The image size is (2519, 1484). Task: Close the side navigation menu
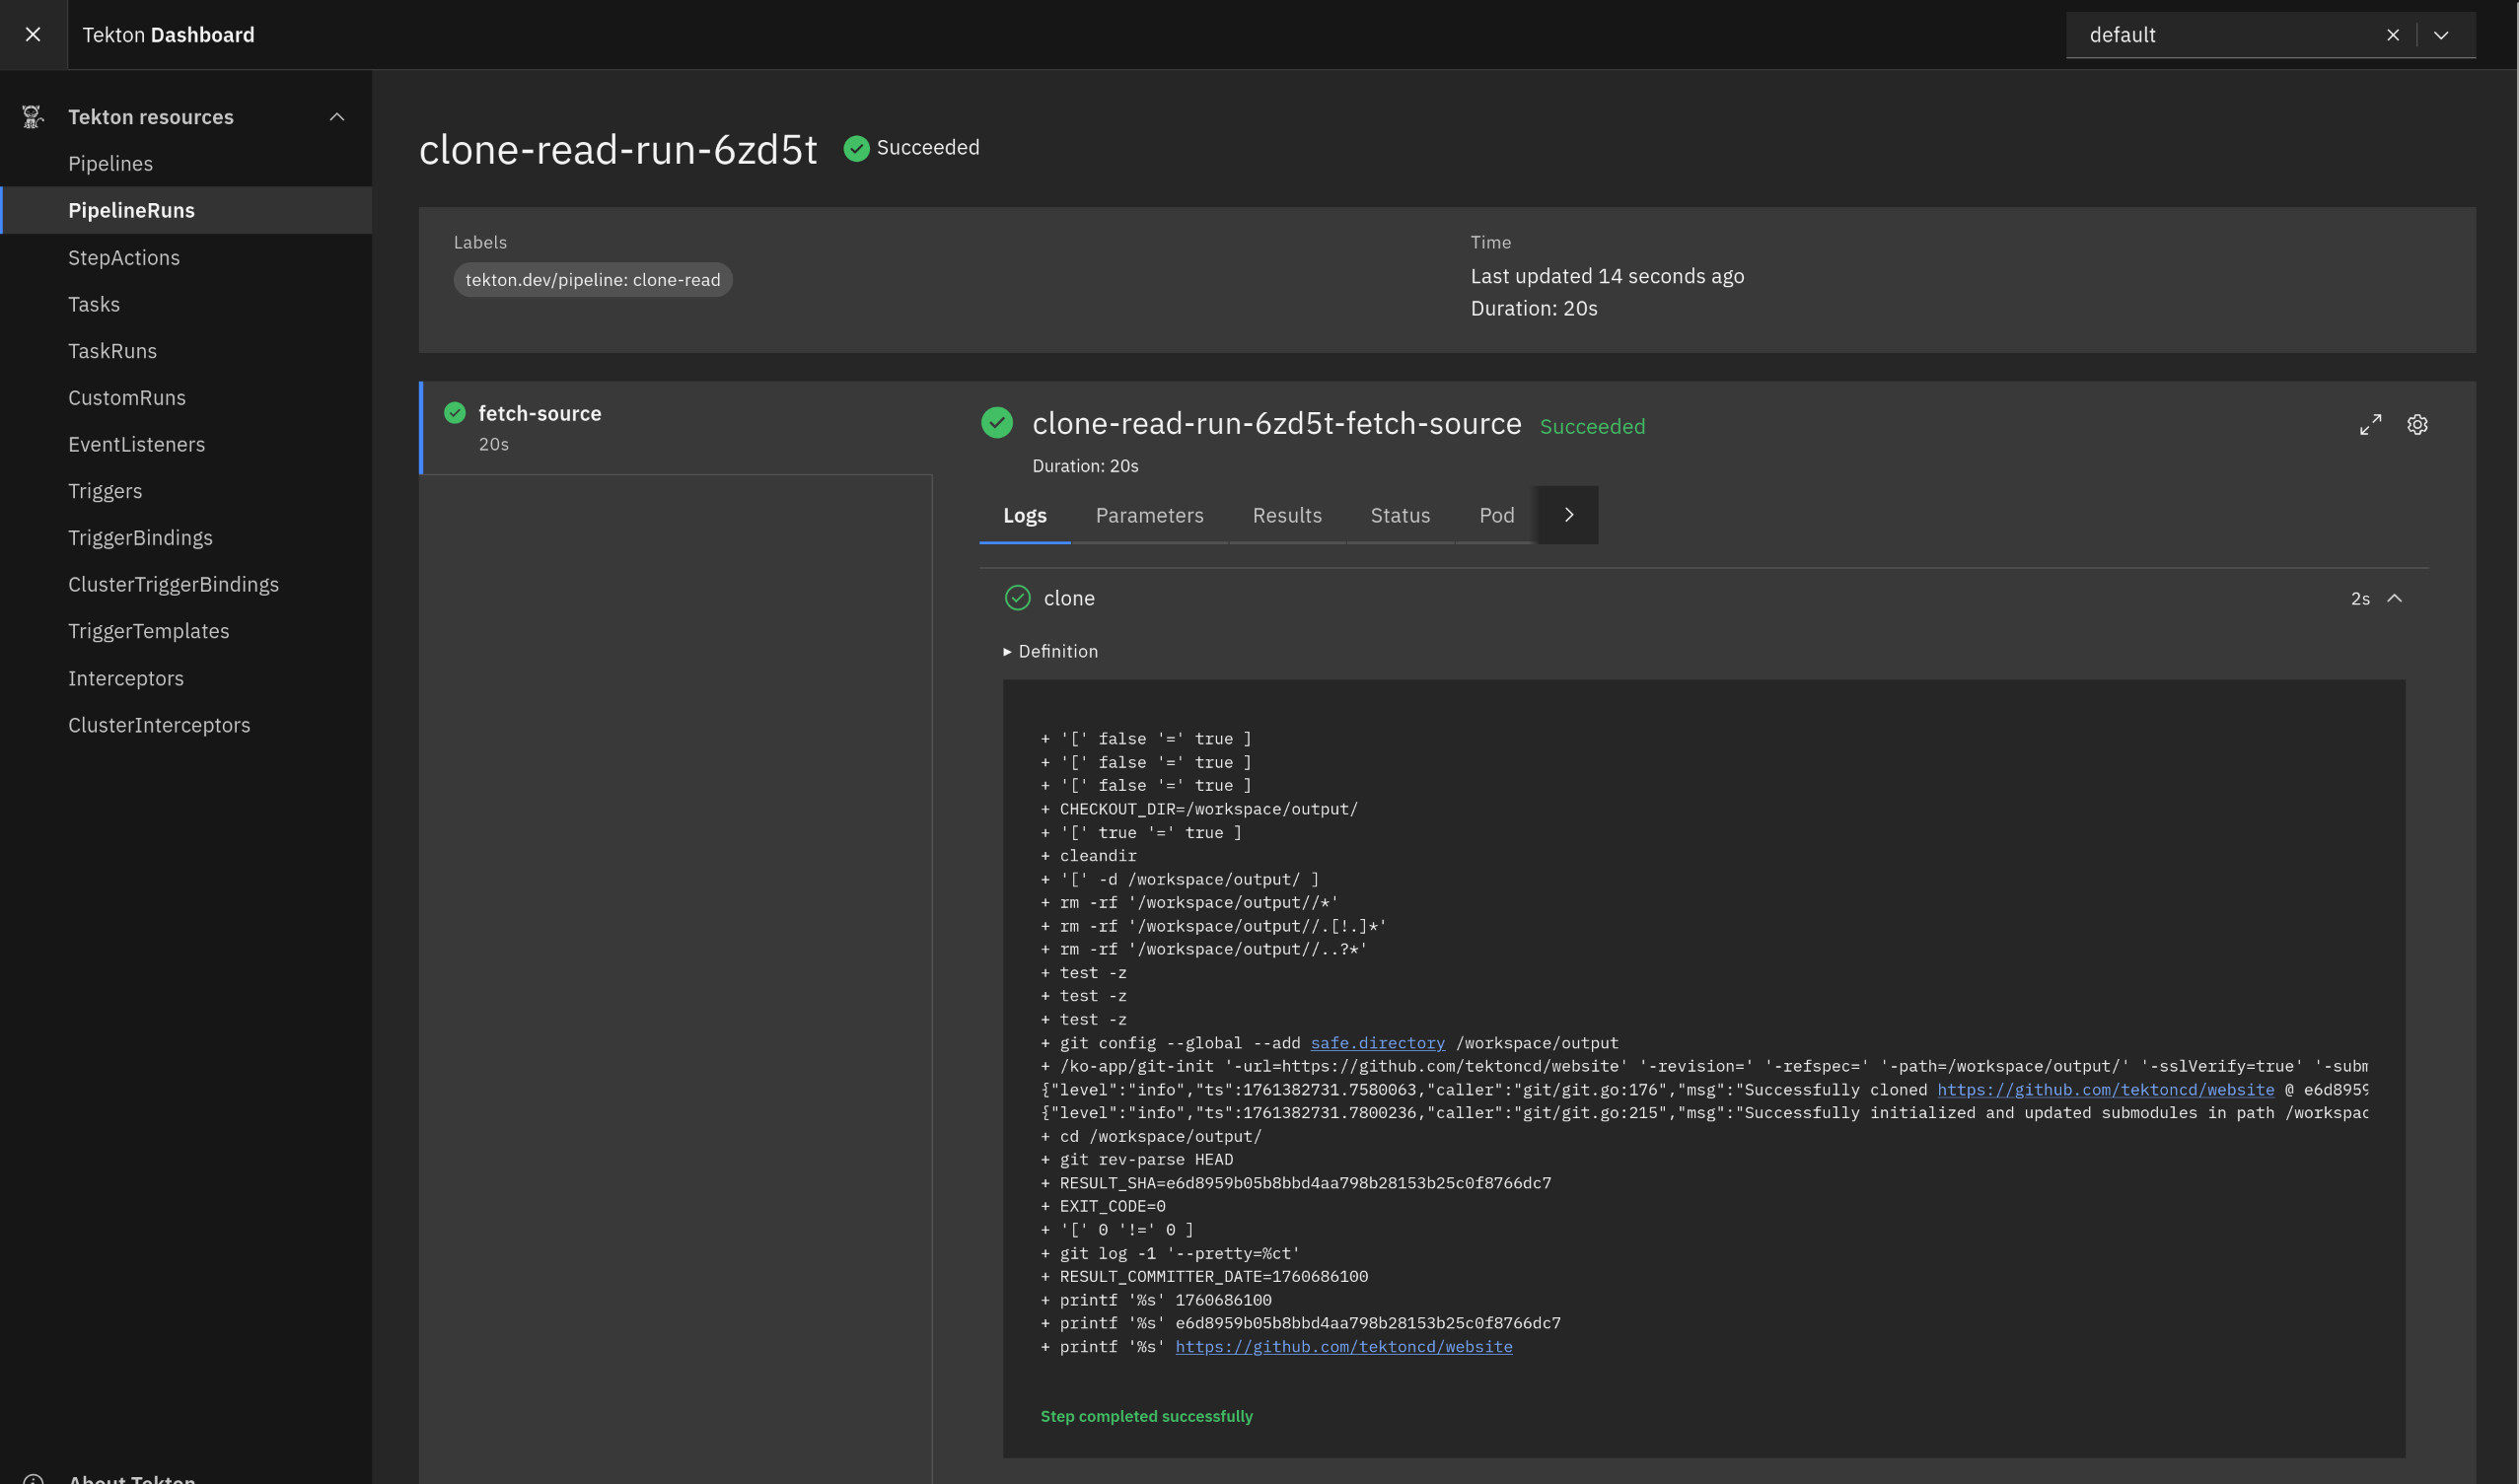tap(33, 35)
